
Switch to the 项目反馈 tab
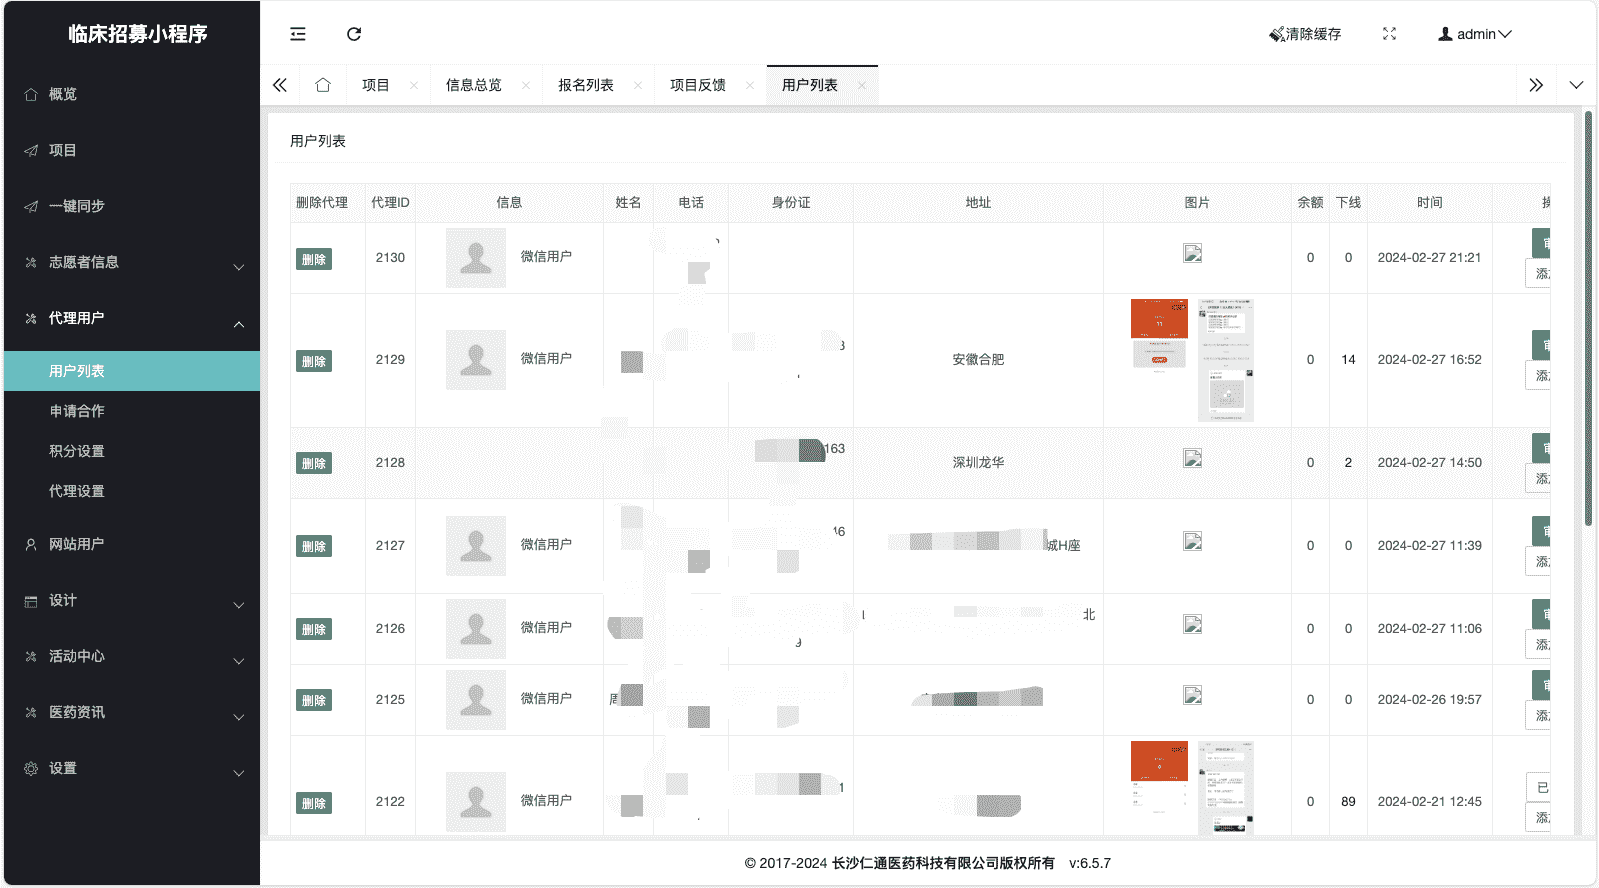pyautogui.click(x=697, y=85)
